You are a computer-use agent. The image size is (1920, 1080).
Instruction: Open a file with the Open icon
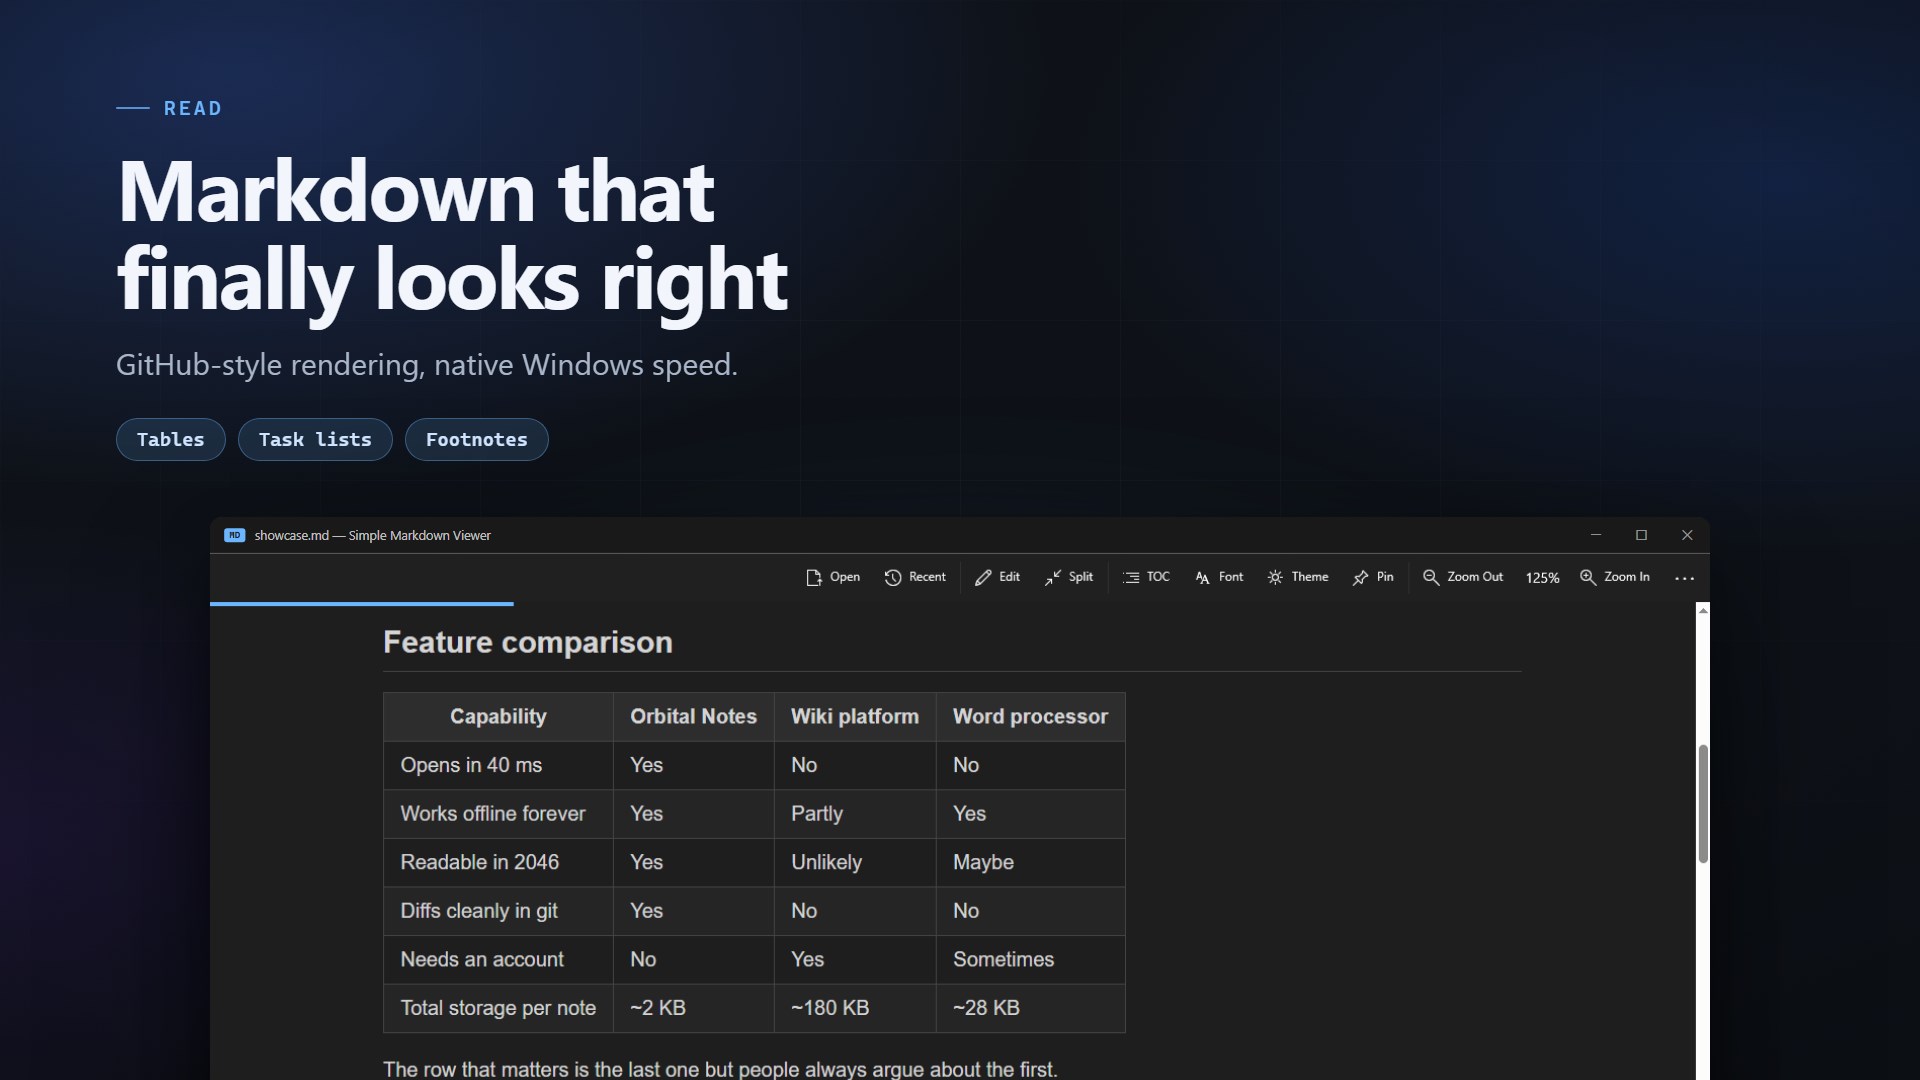(813, 578)
